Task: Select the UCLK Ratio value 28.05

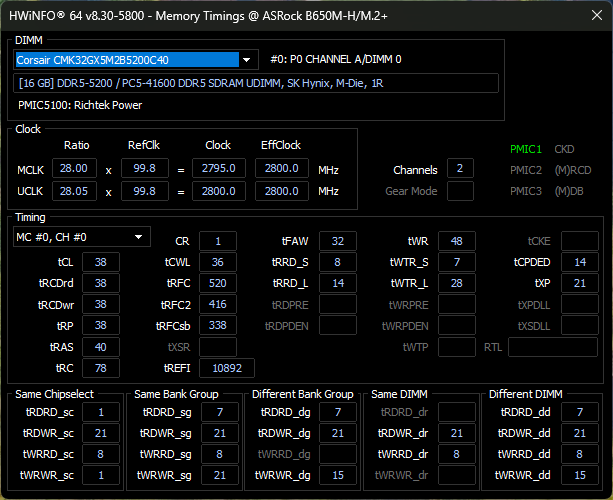Action: [74, 191]
